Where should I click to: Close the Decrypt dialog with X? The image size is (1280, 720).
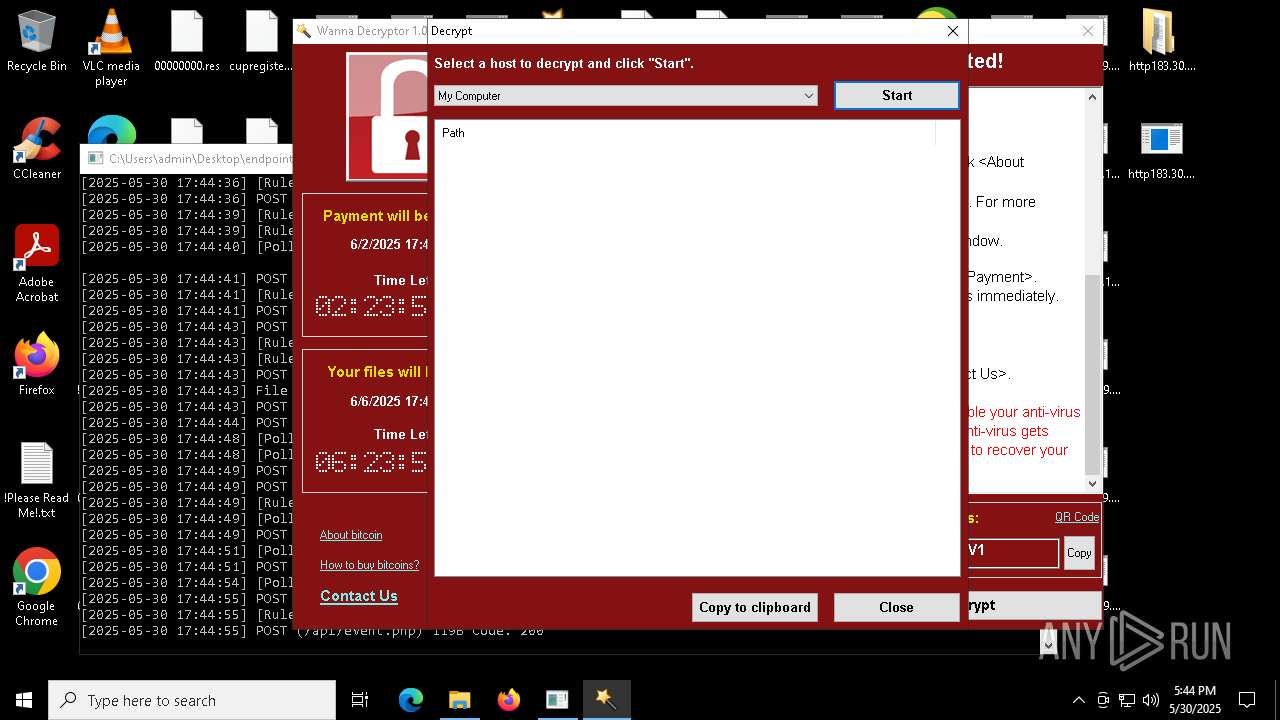pyautogui.click(x=953, y=31)
